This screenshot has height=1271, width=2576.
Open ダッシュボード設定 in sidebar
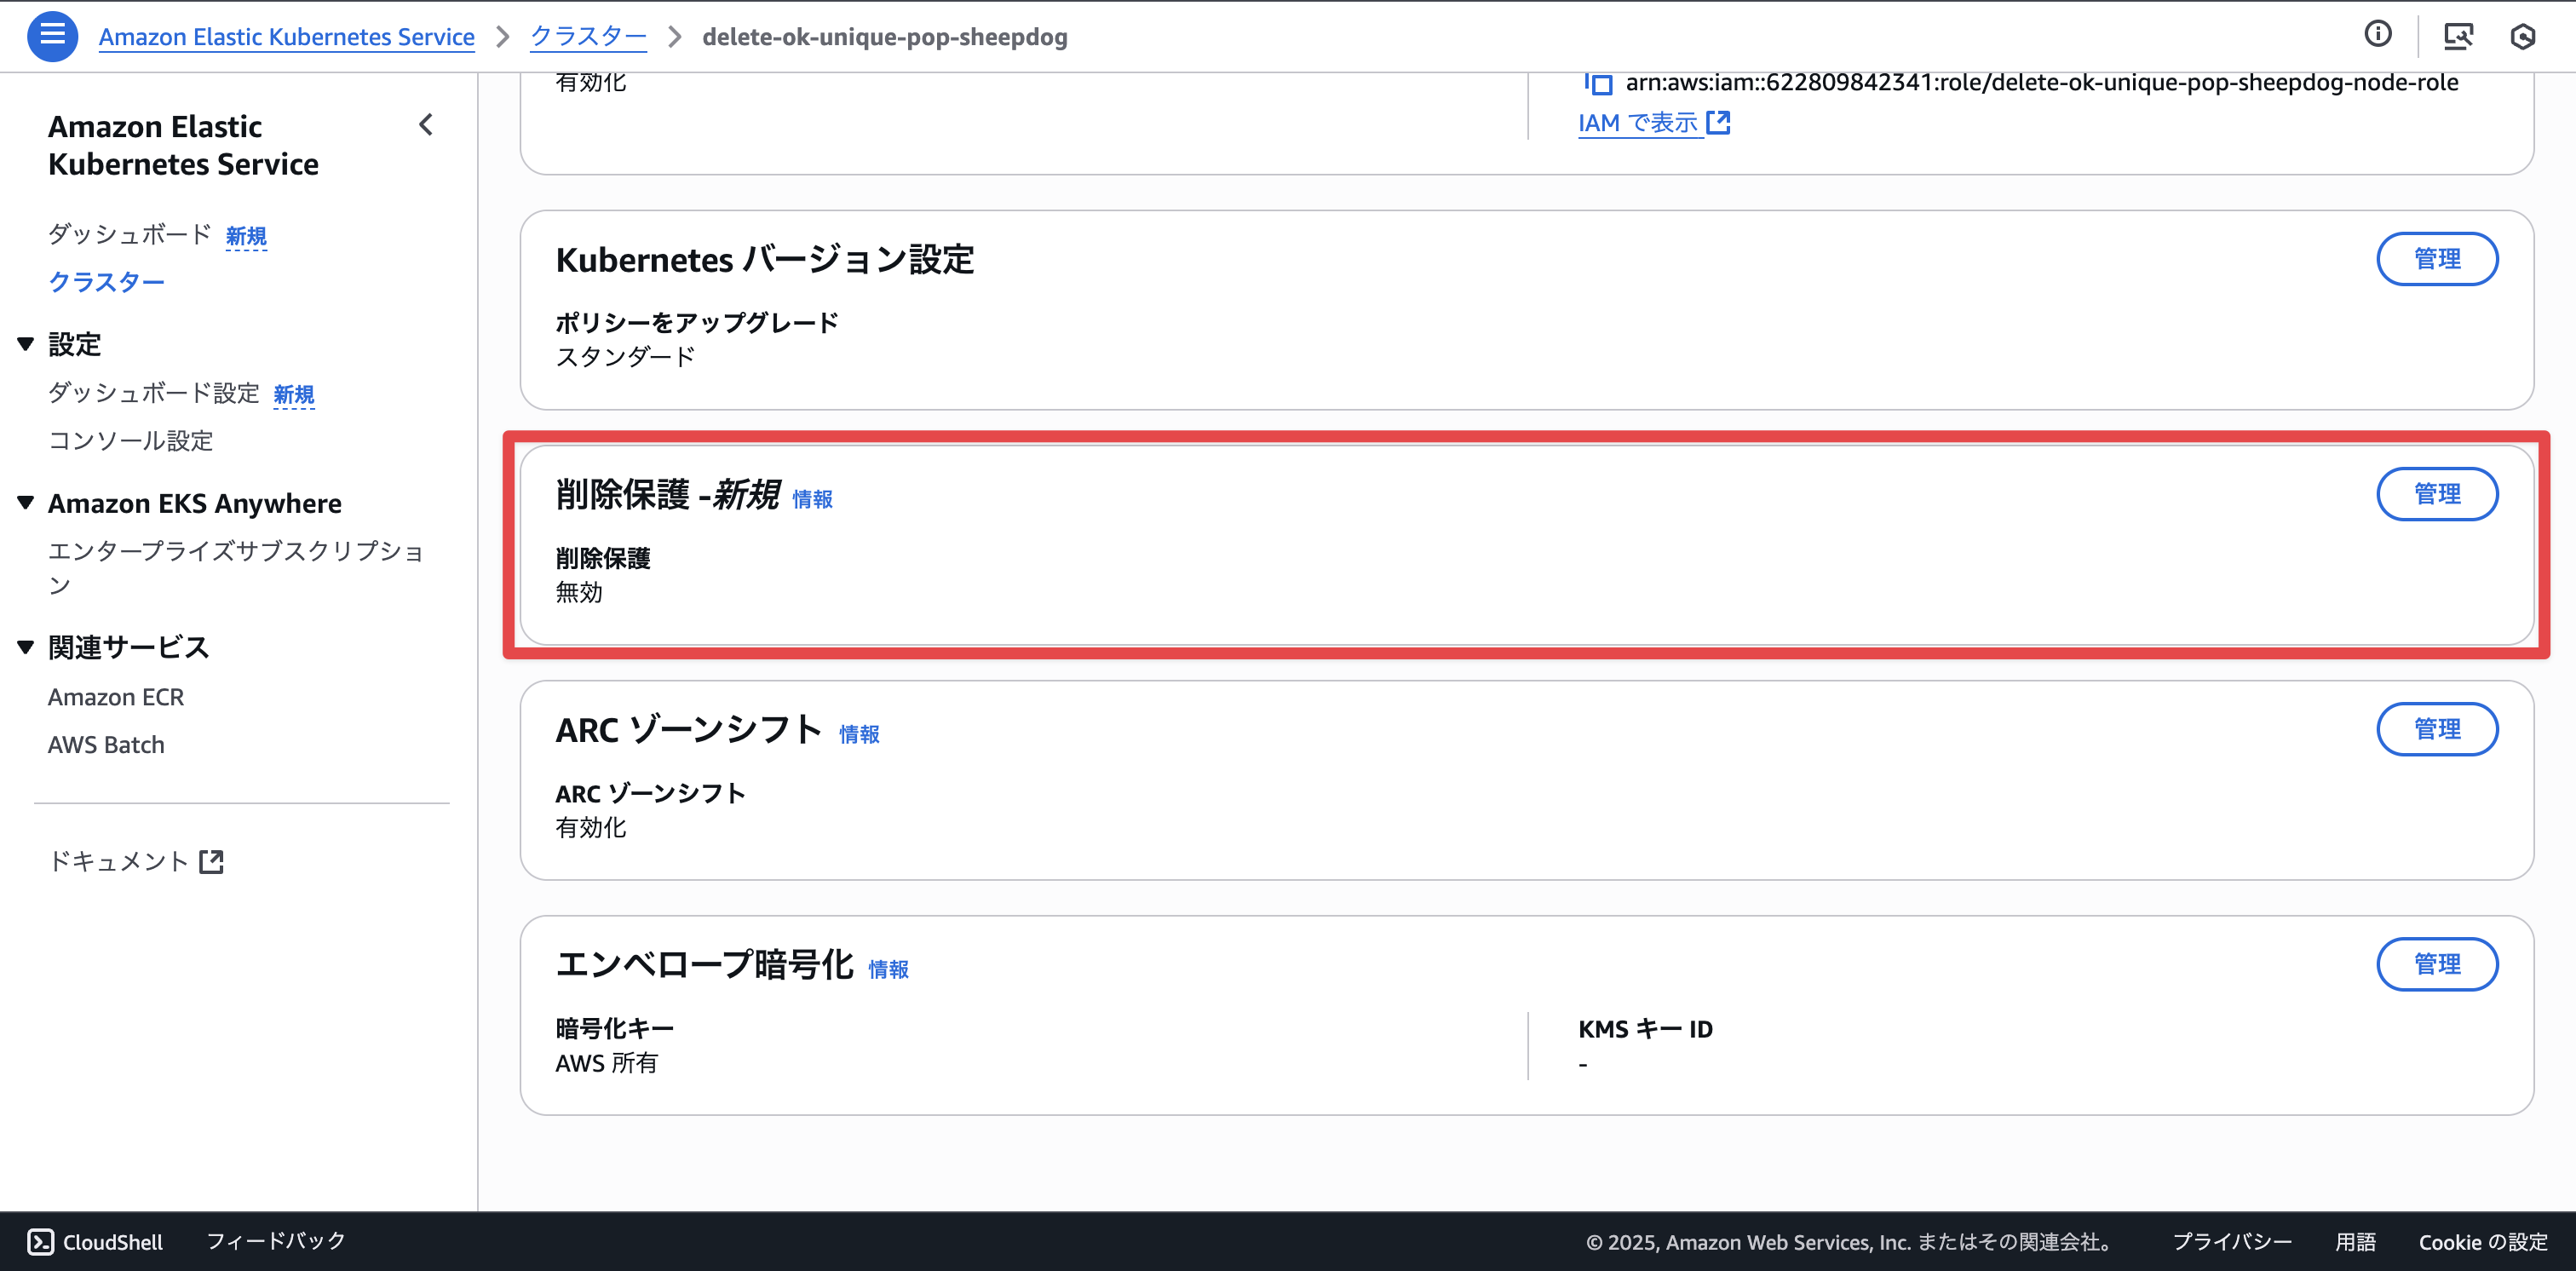point(154,393)
